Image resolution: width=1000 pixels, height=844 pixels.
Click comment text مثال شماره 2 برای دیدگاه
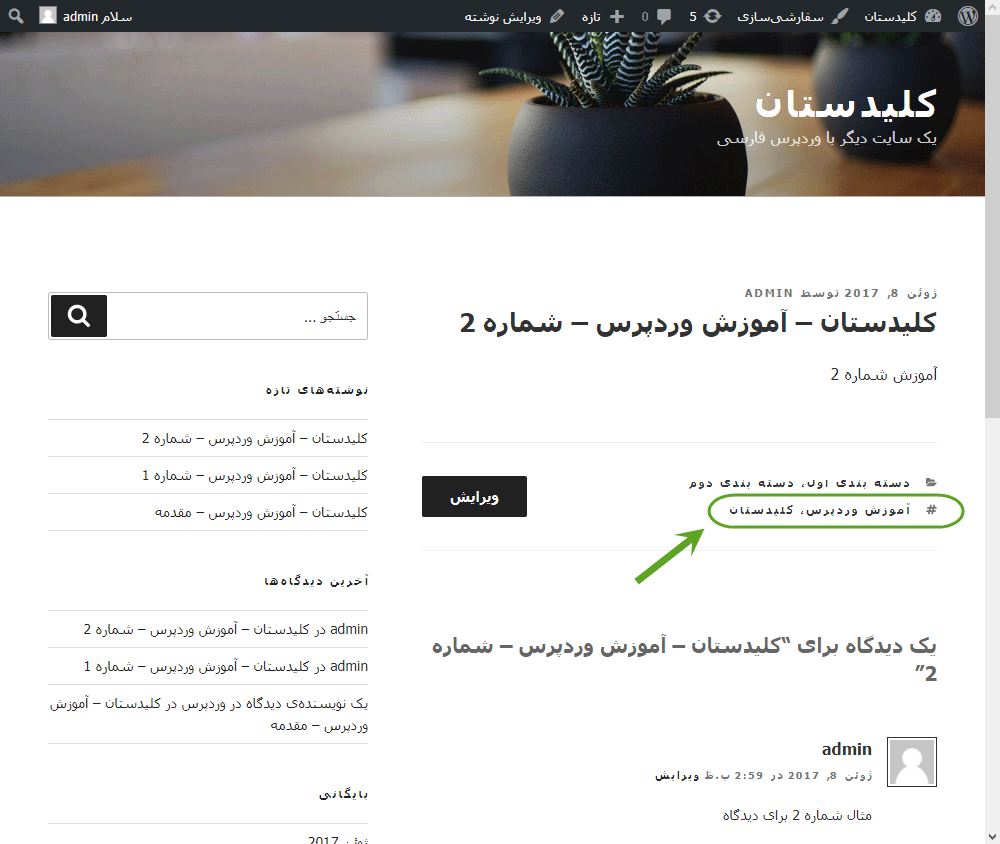[x=797, y=815]
